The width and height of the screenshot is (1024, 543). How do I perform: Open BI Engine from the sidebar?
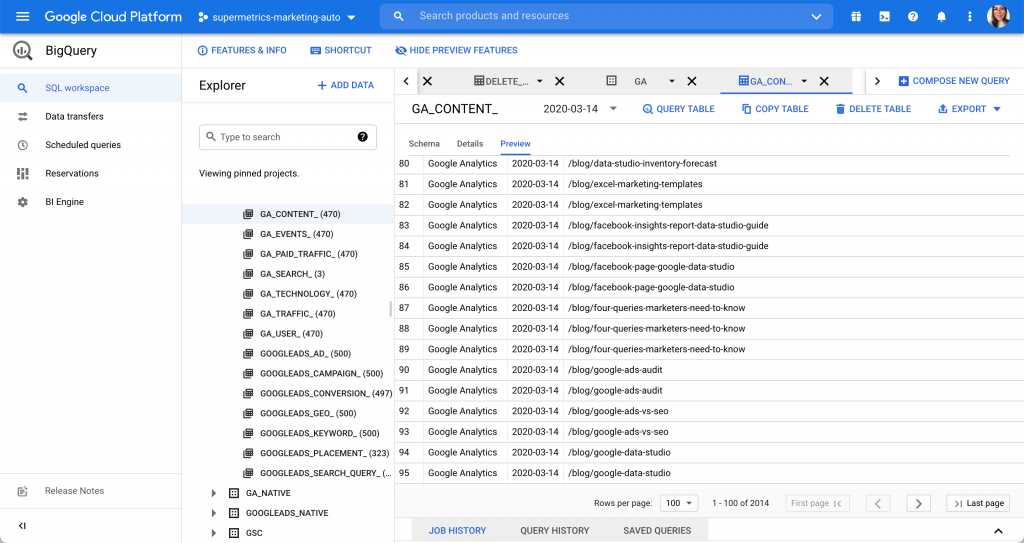(x=66, y=202)
